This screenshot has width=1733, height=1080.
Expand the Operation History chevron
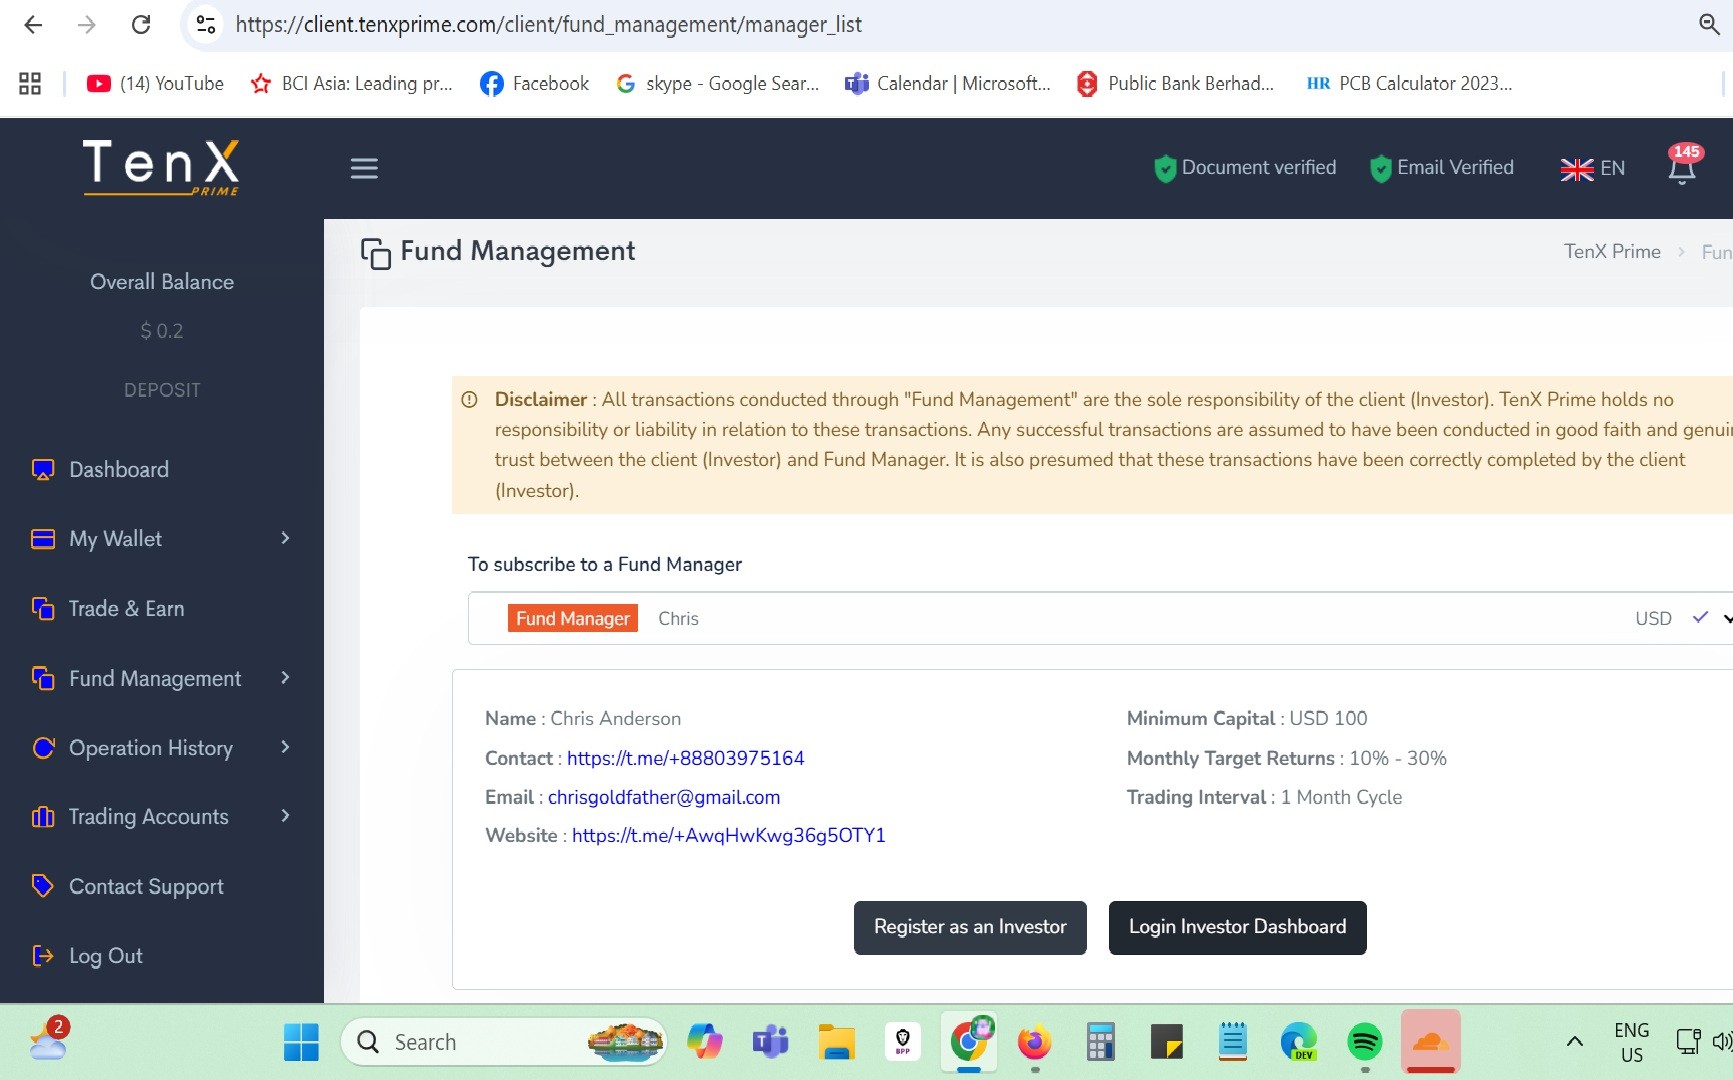tap(286, 747)
